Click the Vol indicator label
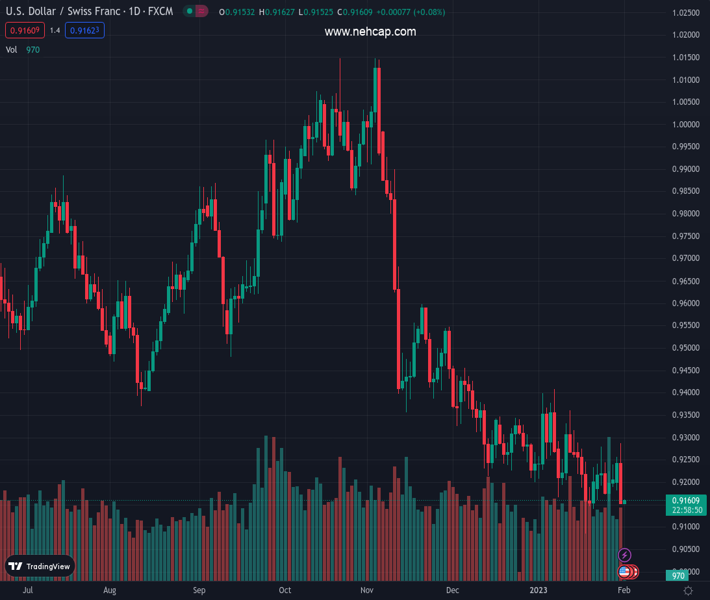This screenshot has width=710, height=600. pyautogui.click(x=12, y=49)
